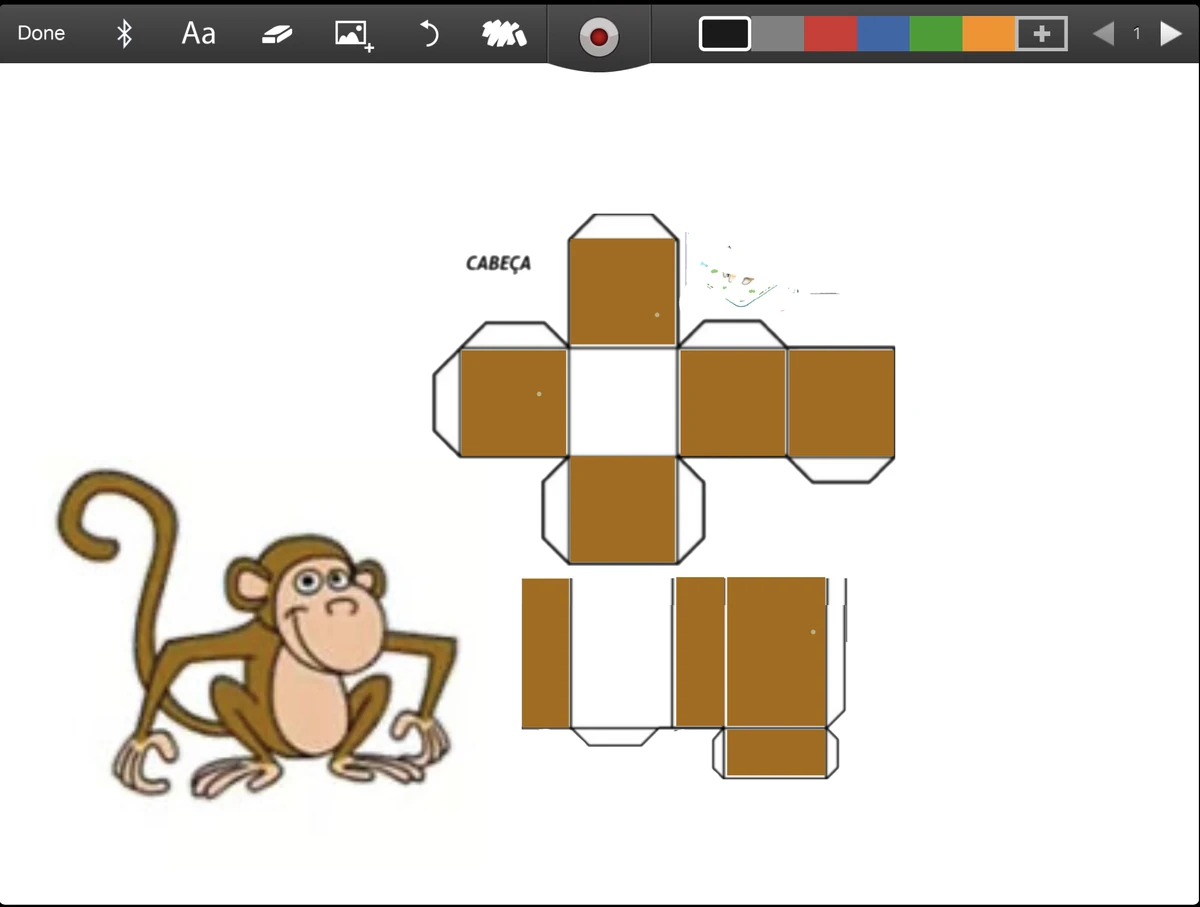The image size is (1200, 907).
Task: Open the add image picker
Action: pos(353,33)
